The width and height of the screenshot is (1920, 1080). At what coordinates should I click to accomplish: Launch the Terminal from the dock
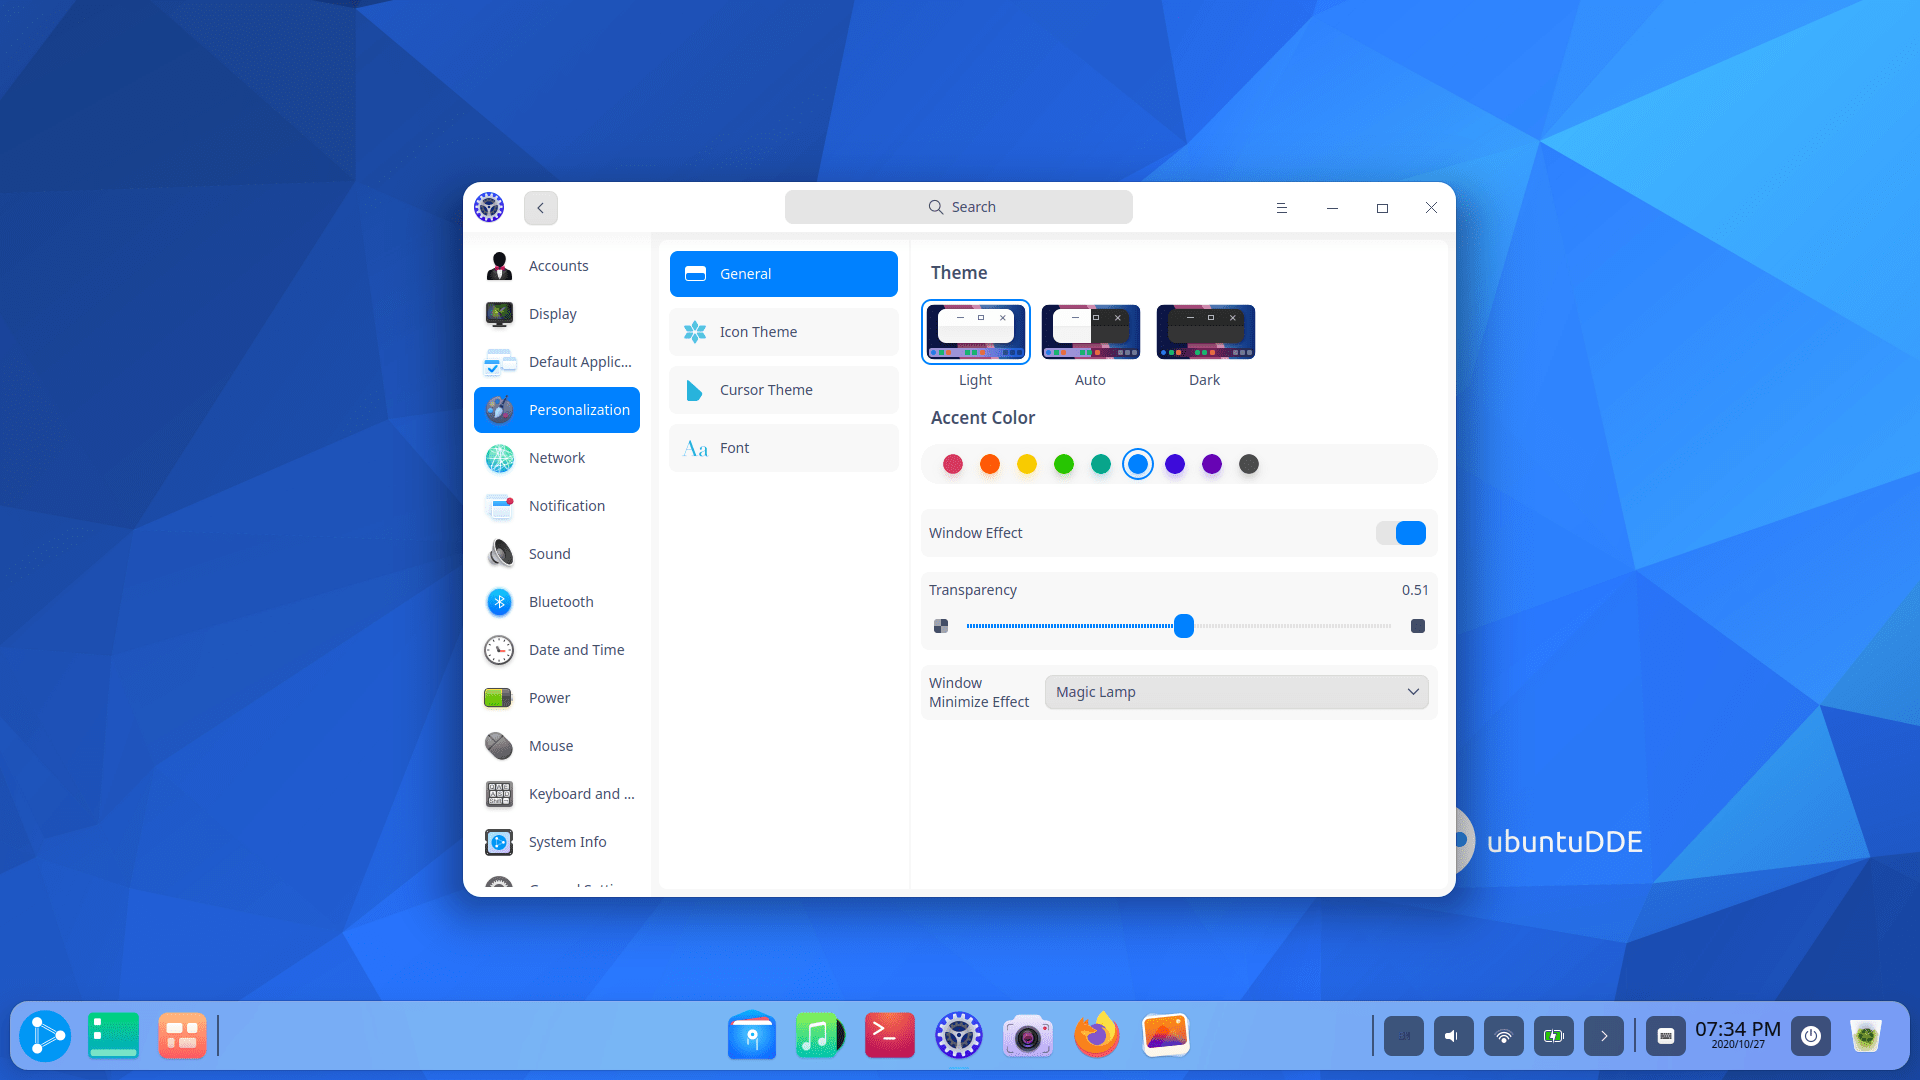[890, 1035]
